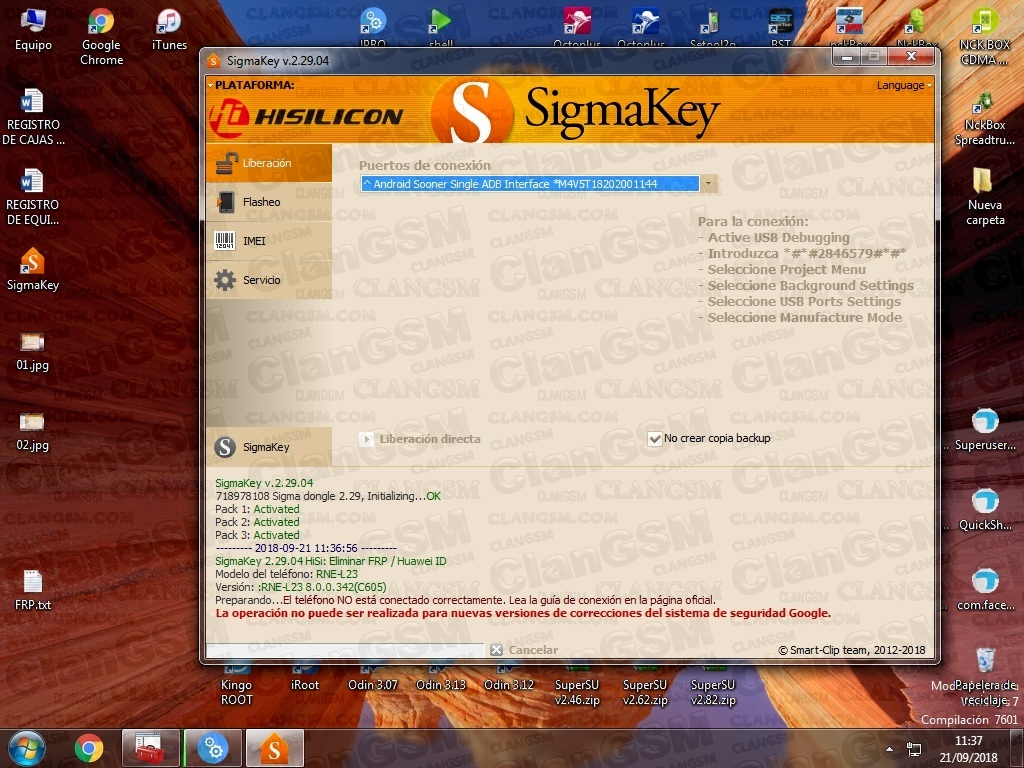Open Odin 3.13 desktop shortcut

[441, 677]
